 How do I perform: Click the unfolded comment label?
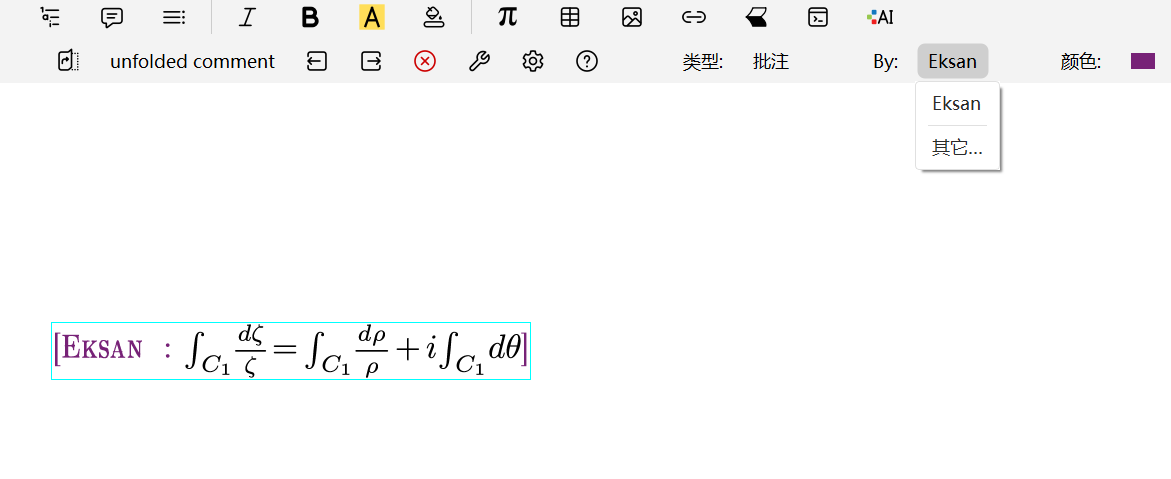192,62
